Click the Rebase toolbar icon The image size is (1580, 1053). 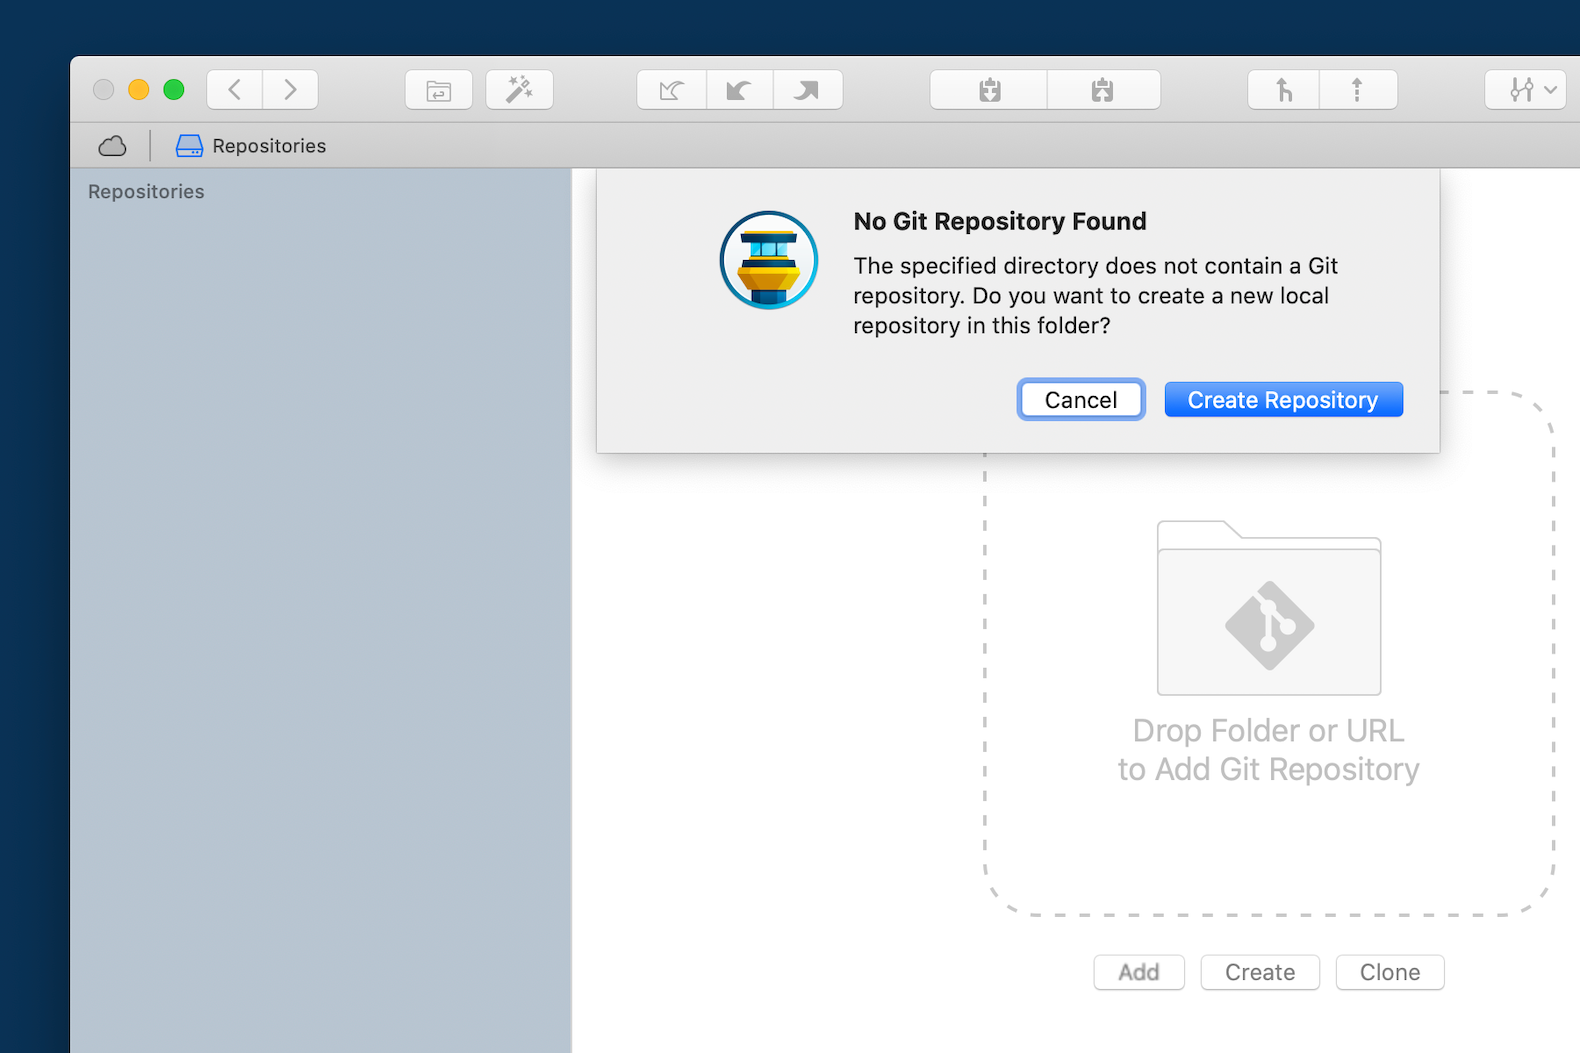point(1357,90)
